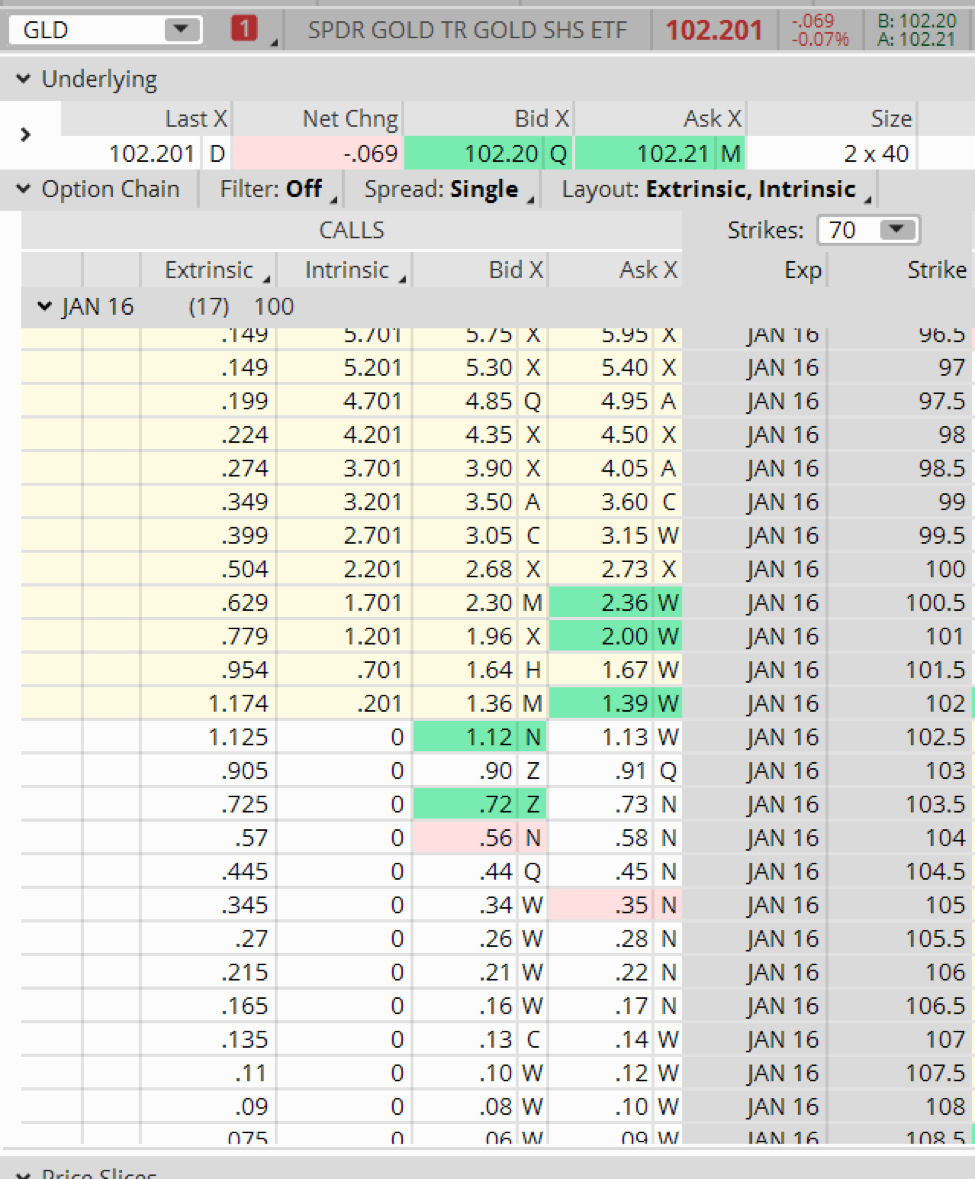This screenshot has width=975, height=1179.
Task: Open the Layout: Extrinsic, Intrinsic menu
Action: [716, 189]
